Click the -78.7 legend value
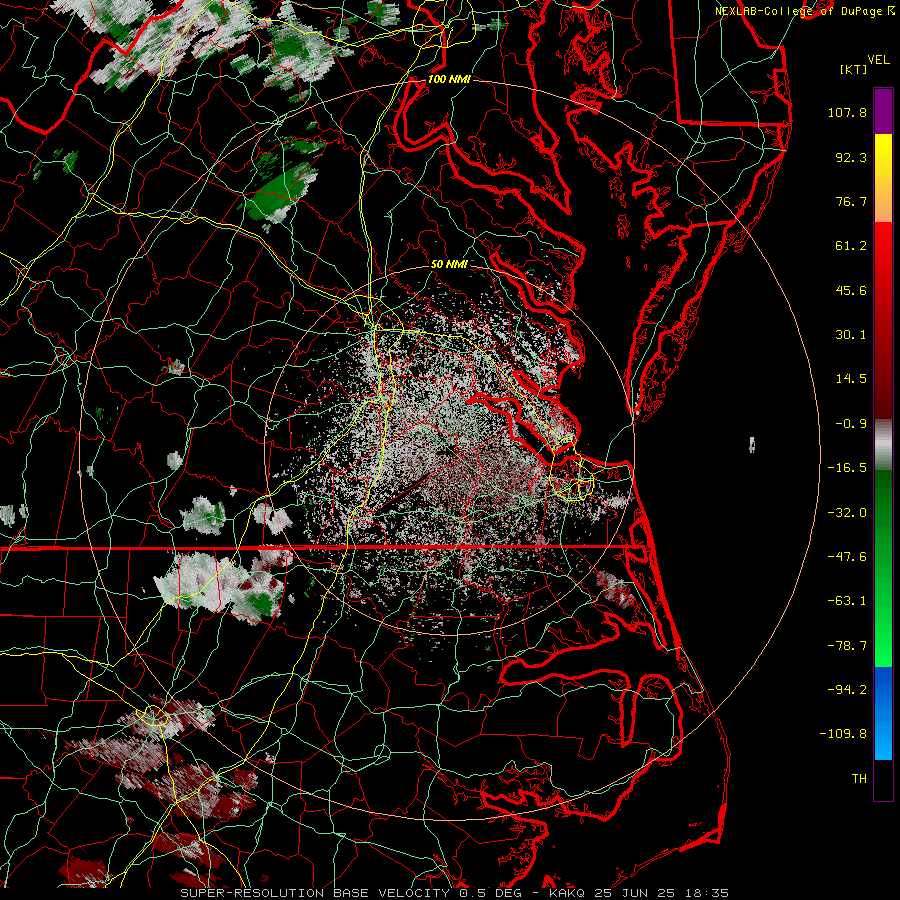 (x=847, y=646)
